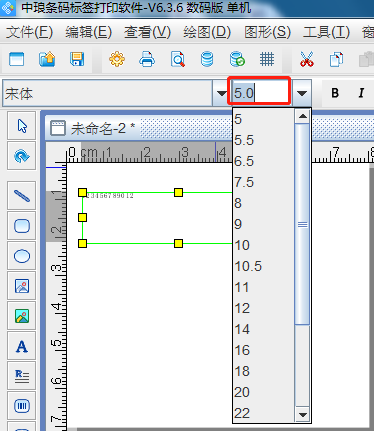Choose font size 8 from list
The image size is (374, 431).
tap(263, 203)
